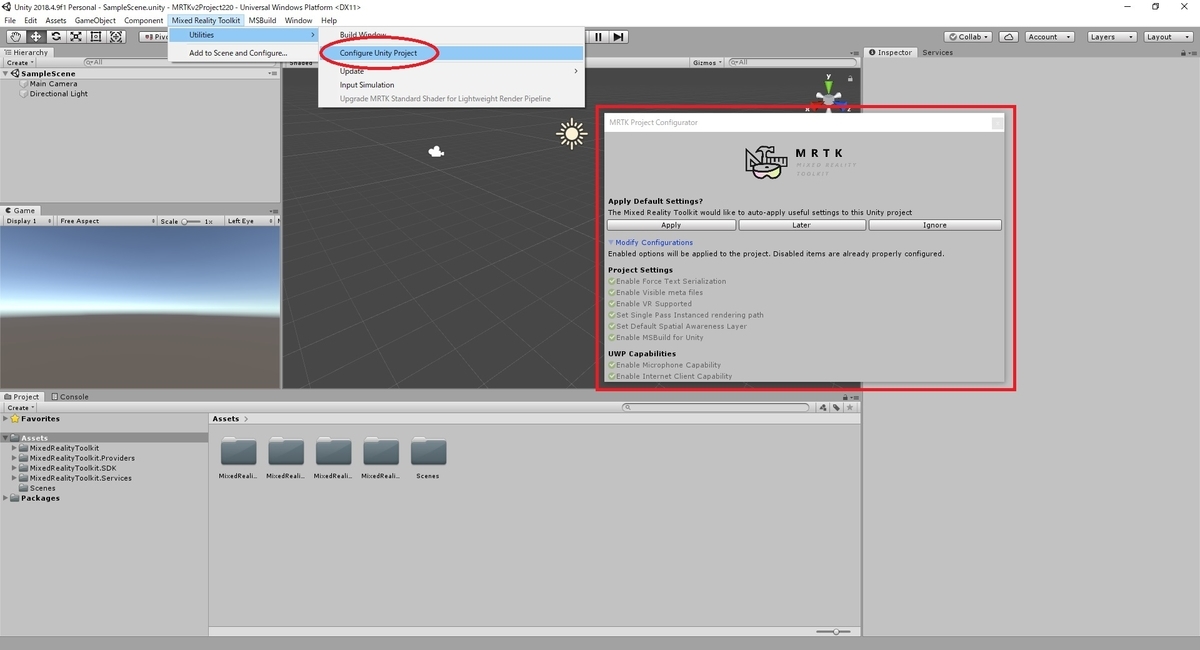This screenshot has width=1200, height=650.
Task: Expand the Favorites tree node
Action: coord(6,419)
